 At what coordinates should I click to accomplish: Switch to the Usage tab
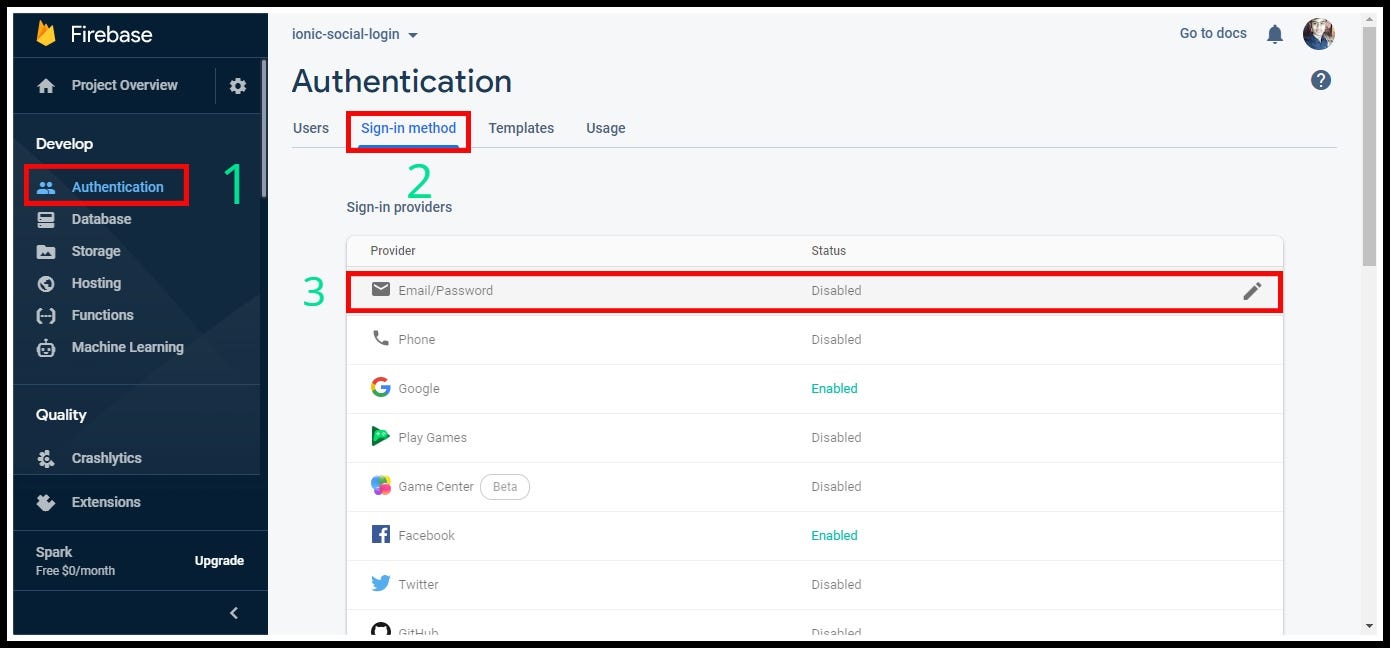tap(606, 128)
